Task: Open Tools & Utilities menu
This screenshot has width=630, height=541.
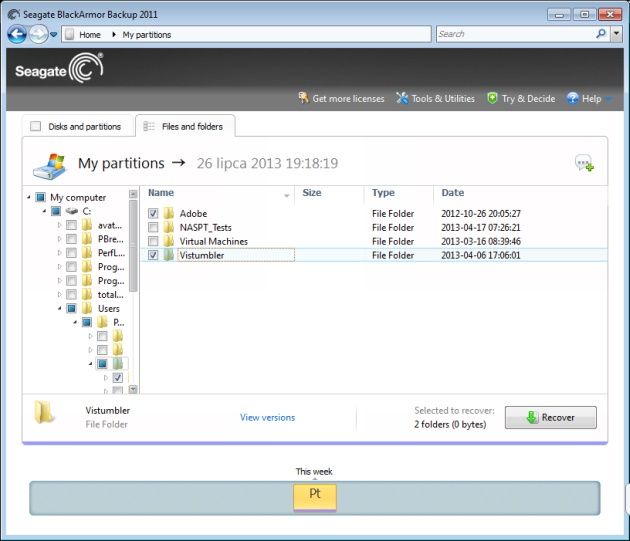Action: tap(436, 98)
